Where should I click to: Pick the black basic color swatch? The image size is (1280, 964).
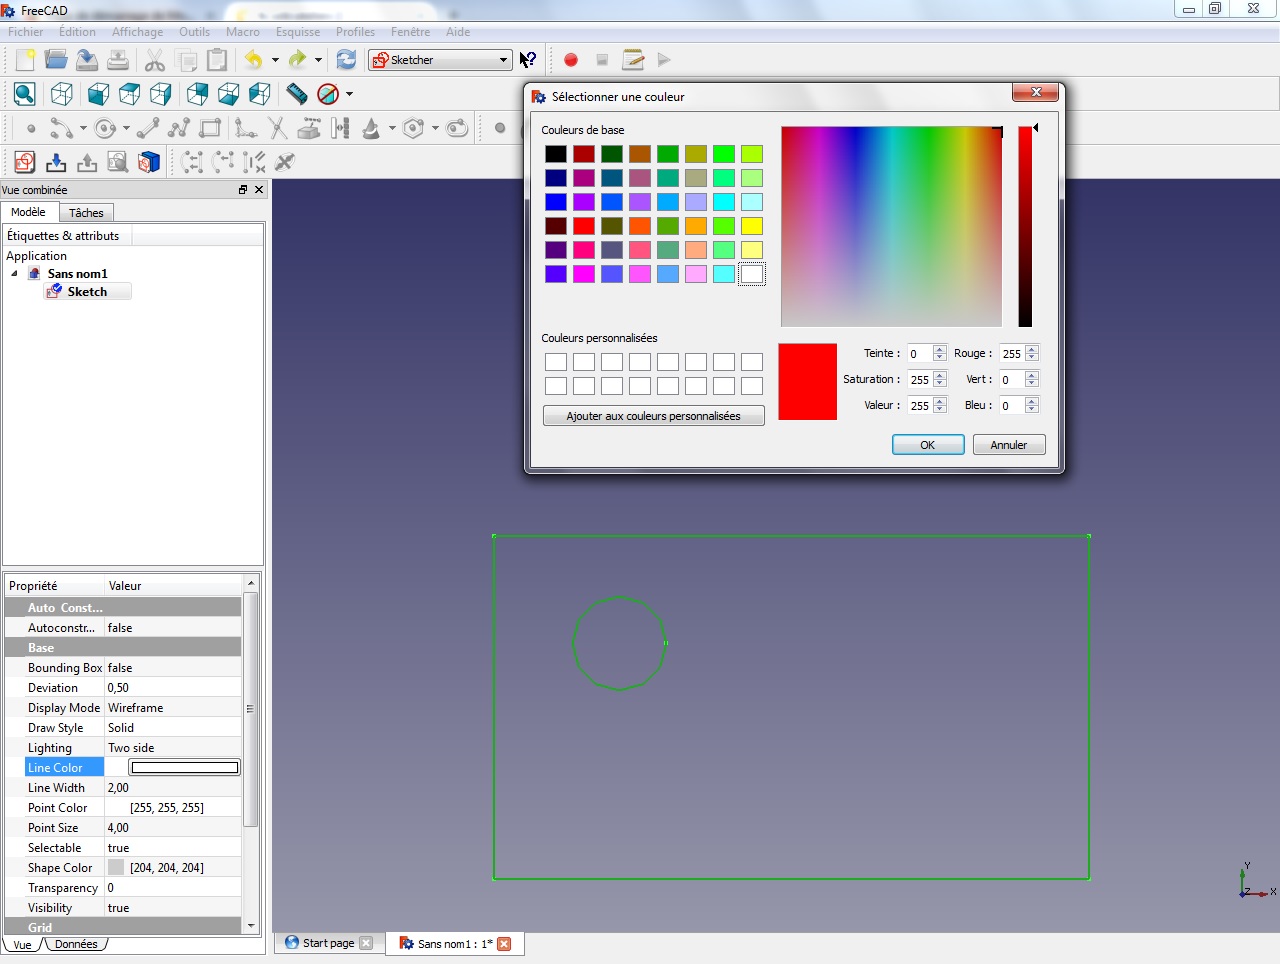(556, 154)
